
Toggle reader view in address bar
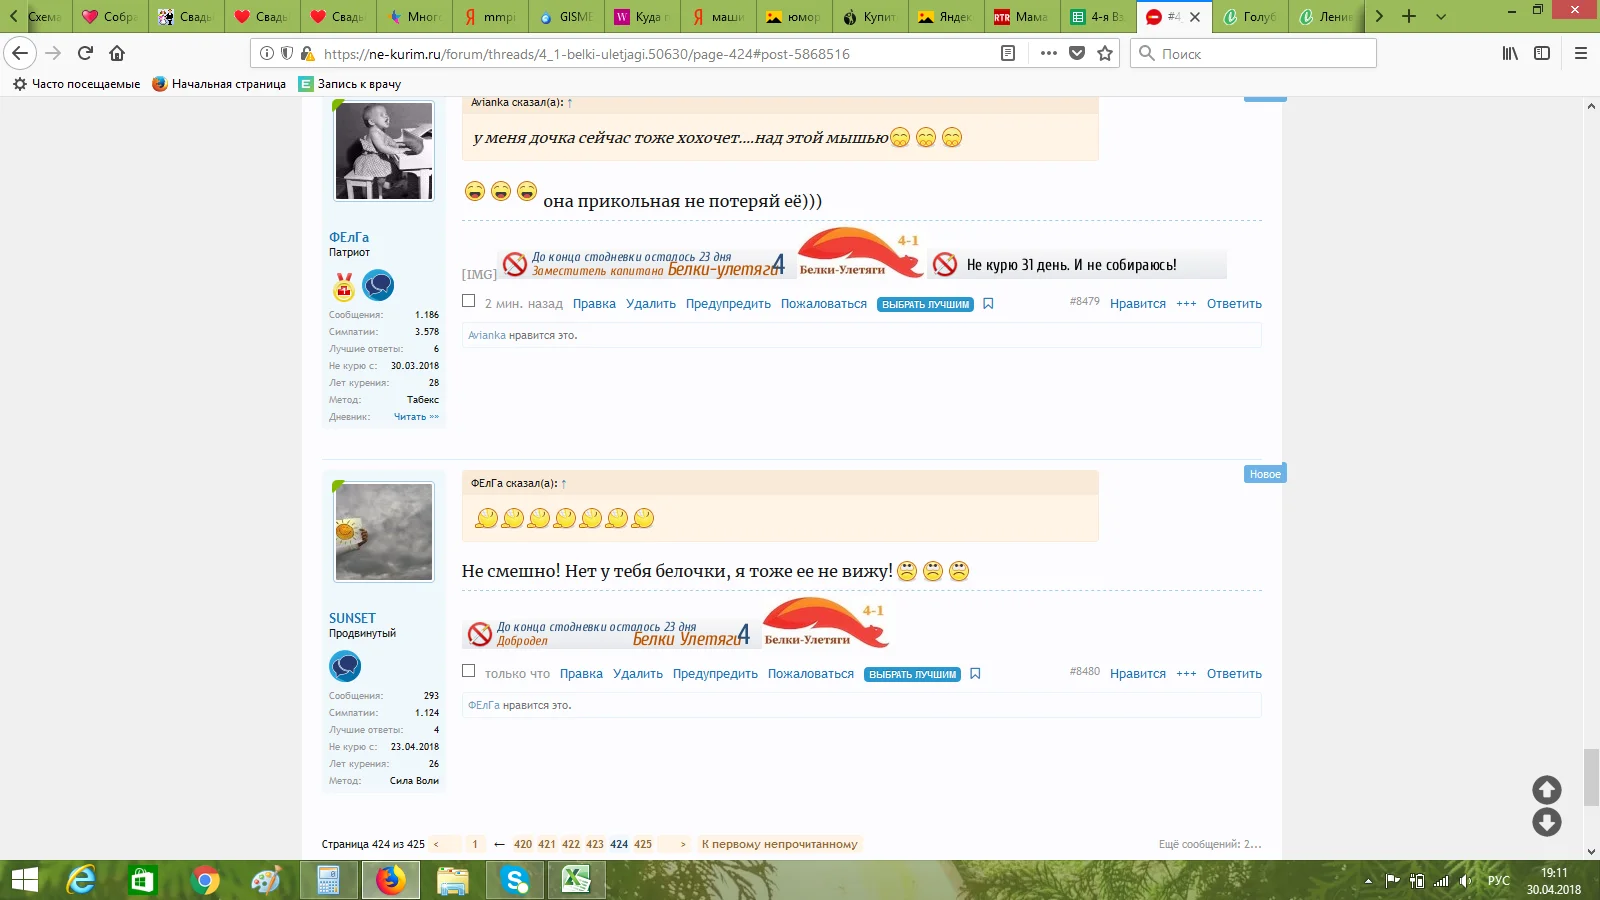[x=1008, y=53]
